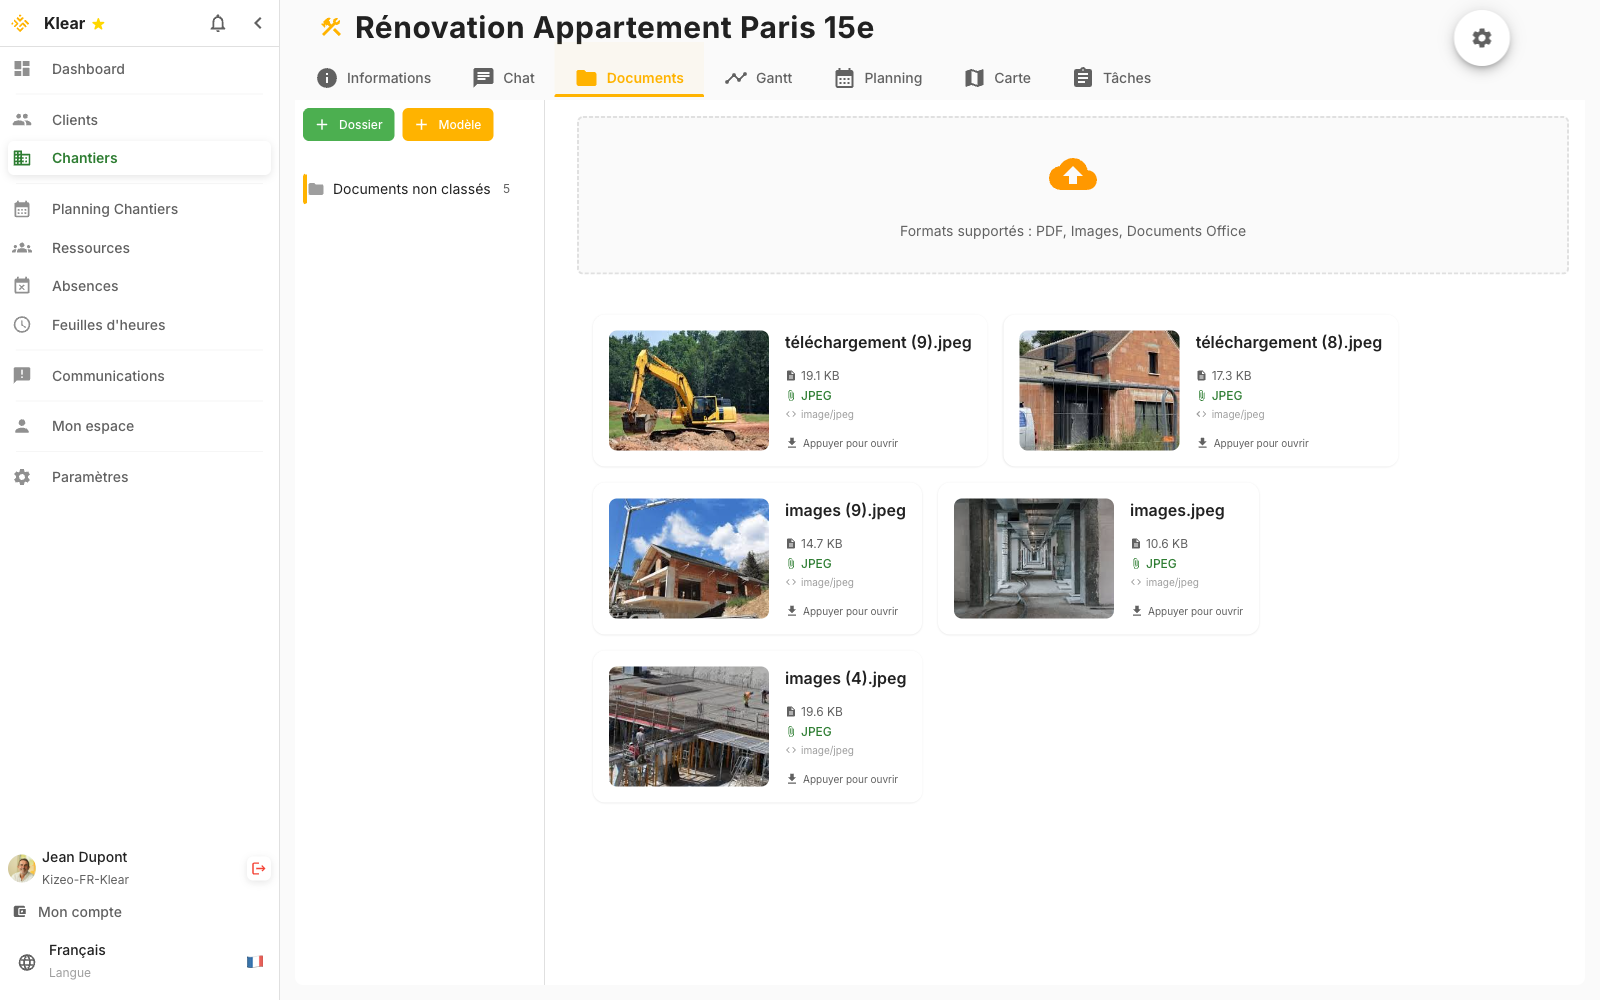The image size is (1600, 1000).
Task: Click Appuyer pour ouvrir for téléchargement (8).jpeg
Action: tap(1260, 443)
